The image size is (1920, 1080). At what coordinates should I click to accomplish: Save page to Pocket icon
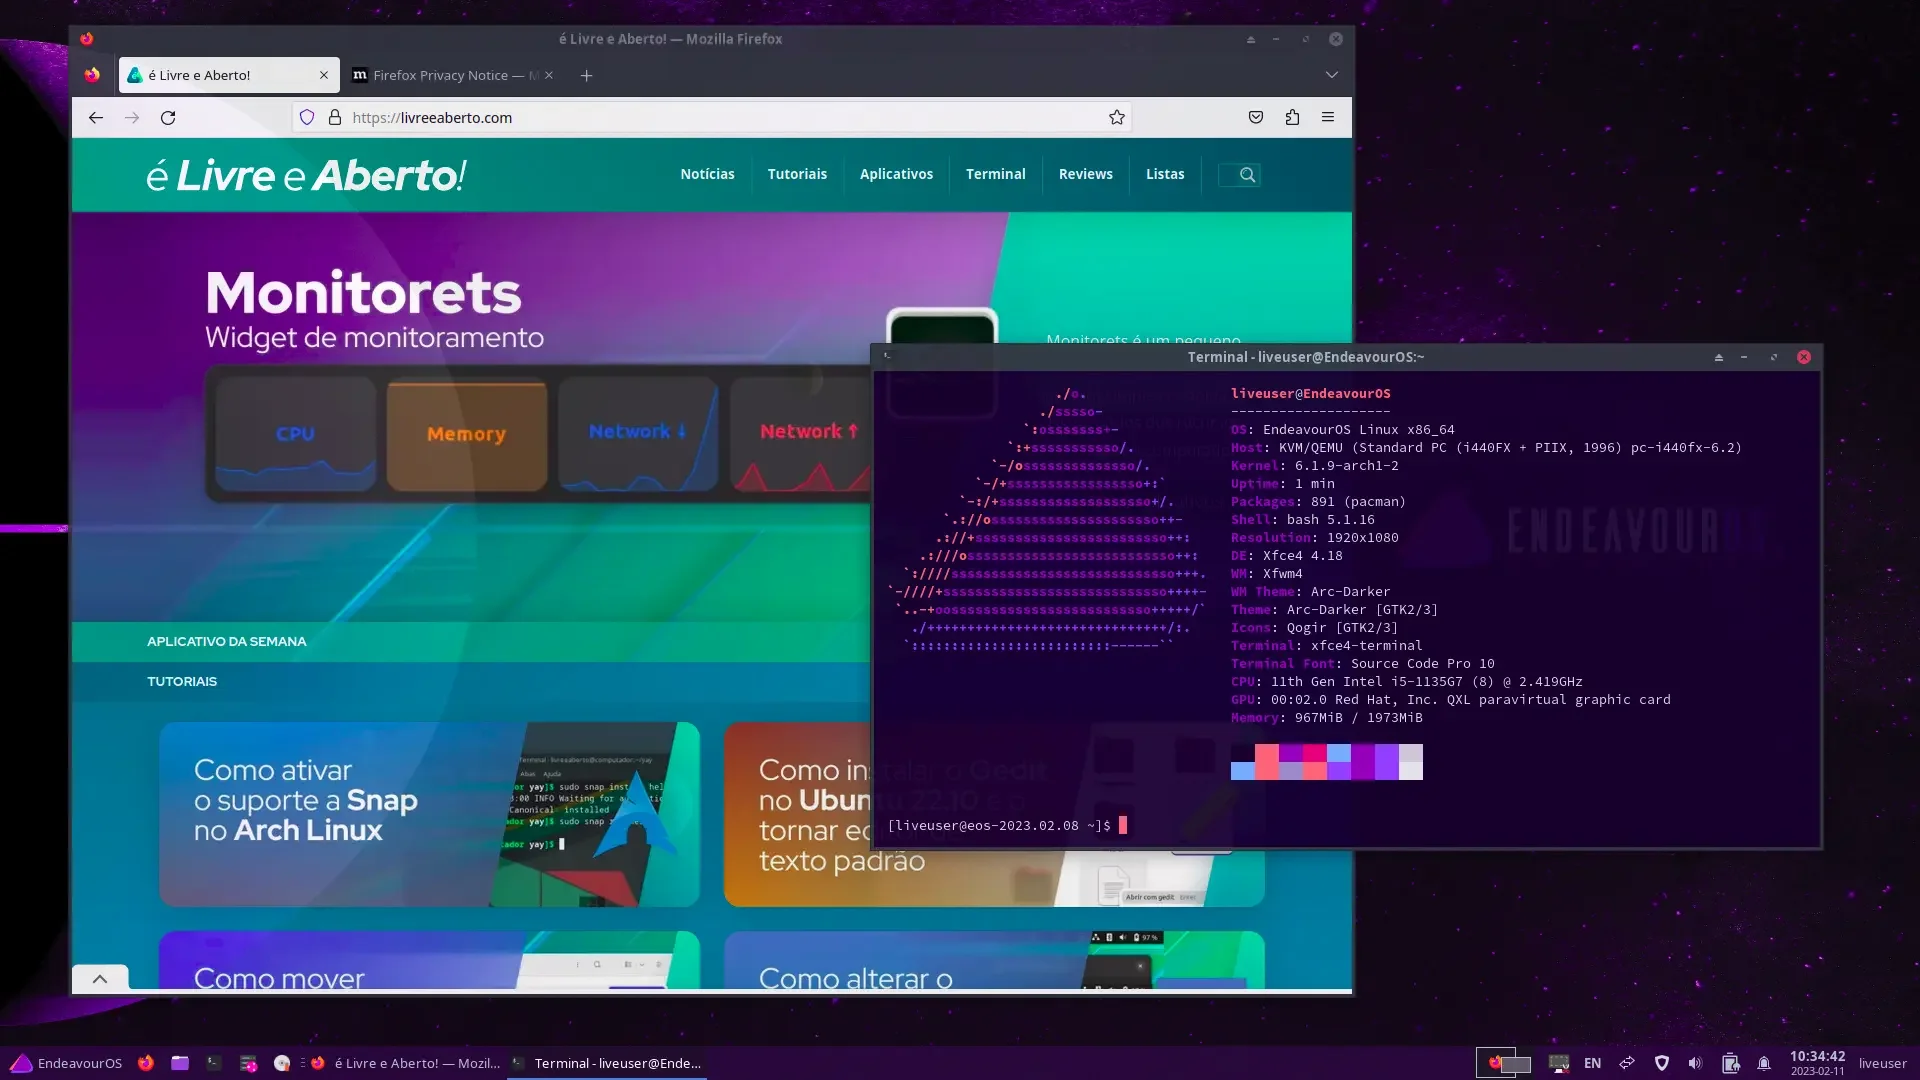[1256, 118]
